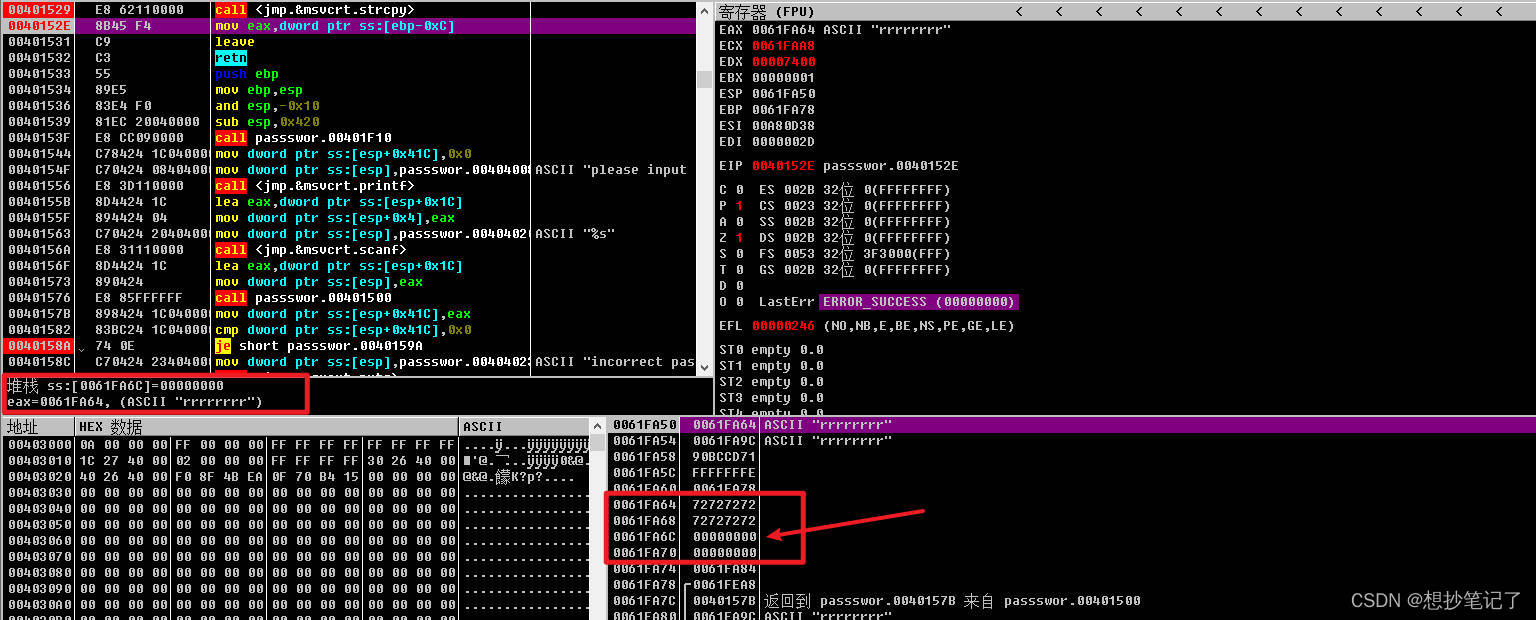Select dump row at address 00403000

(x=297, y=445)
